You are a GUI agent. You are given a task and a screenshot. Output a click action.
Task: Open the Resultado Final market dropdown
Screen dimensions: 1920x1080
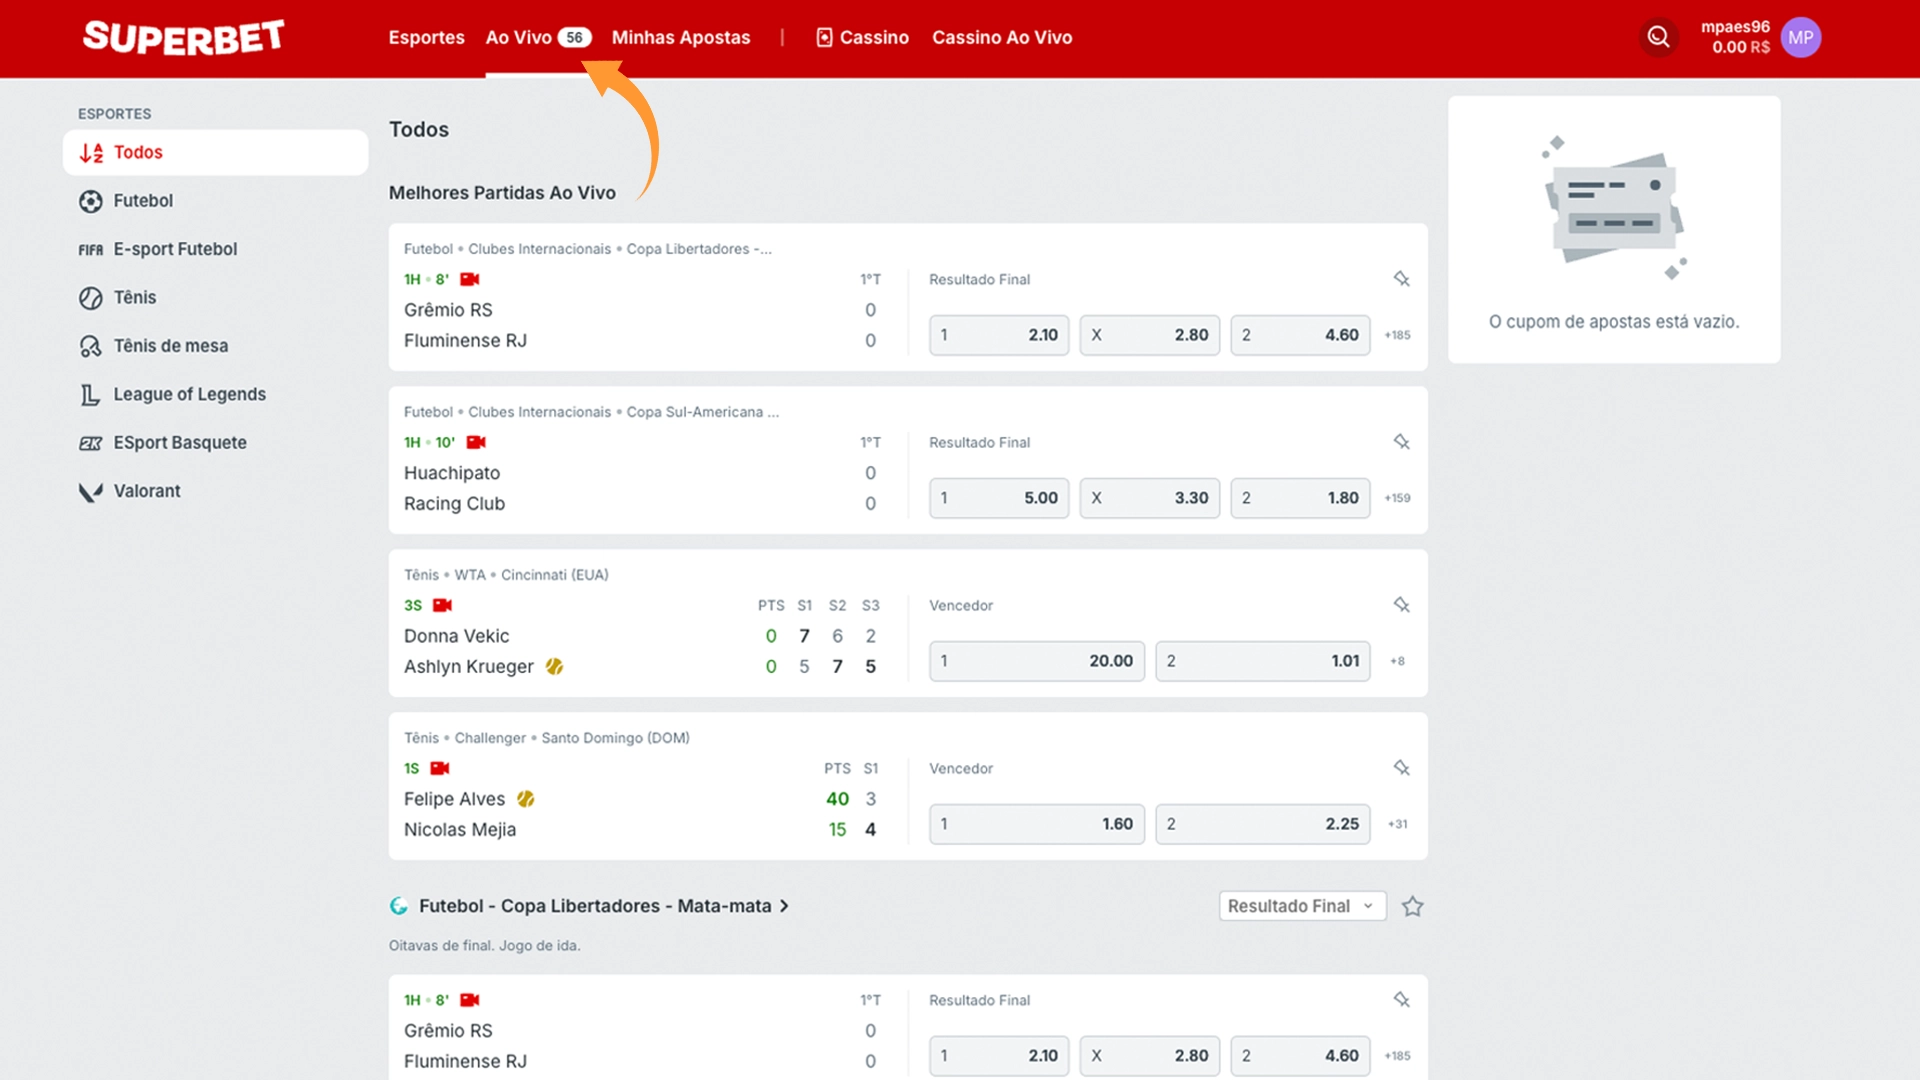point(1302,906)
